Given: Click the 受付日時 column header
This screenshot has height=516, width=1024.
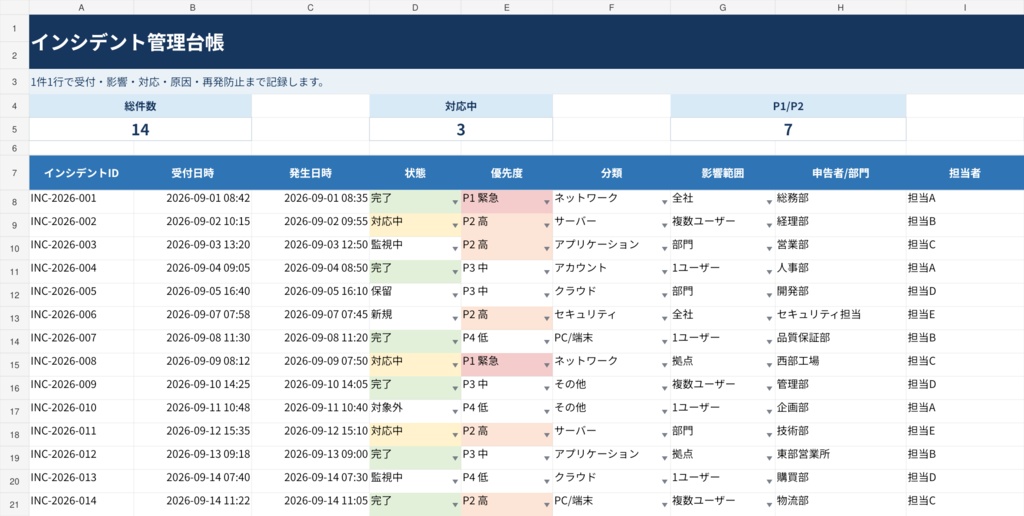Looking at the screenshot, I should pos(193,173).
